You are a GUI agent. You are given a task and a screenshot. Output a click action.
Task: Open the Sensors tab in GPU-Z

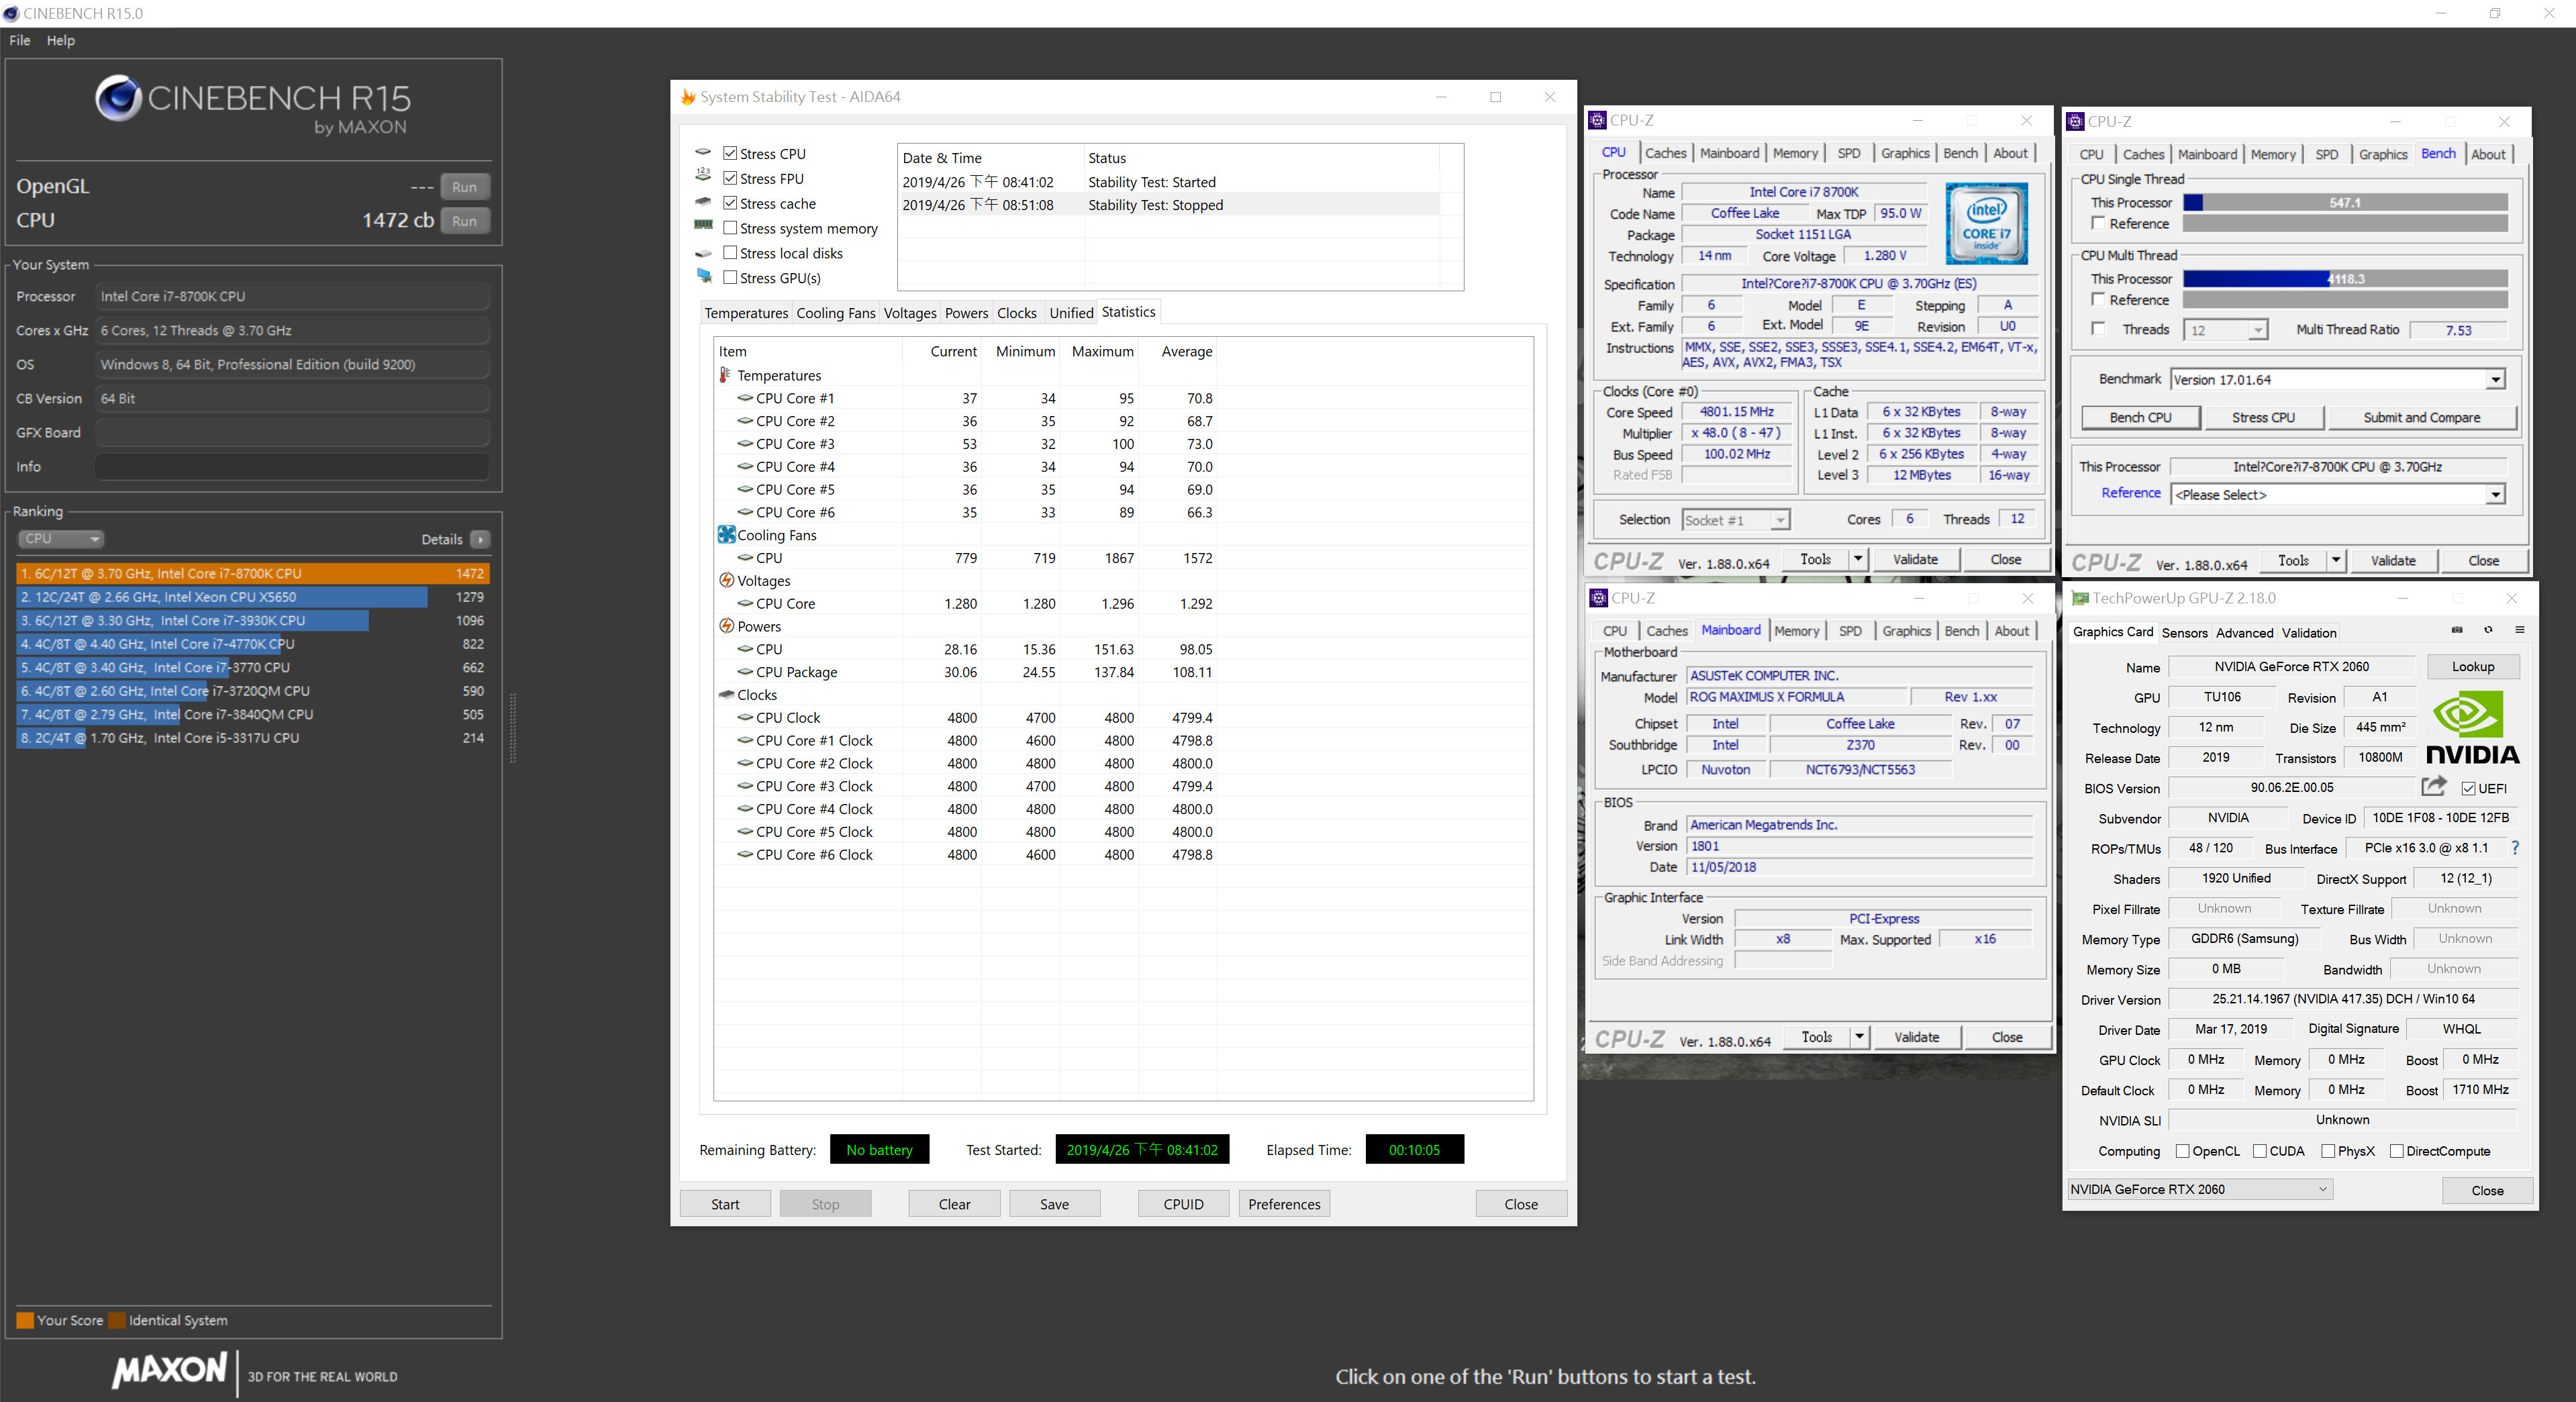point(2184,632)
